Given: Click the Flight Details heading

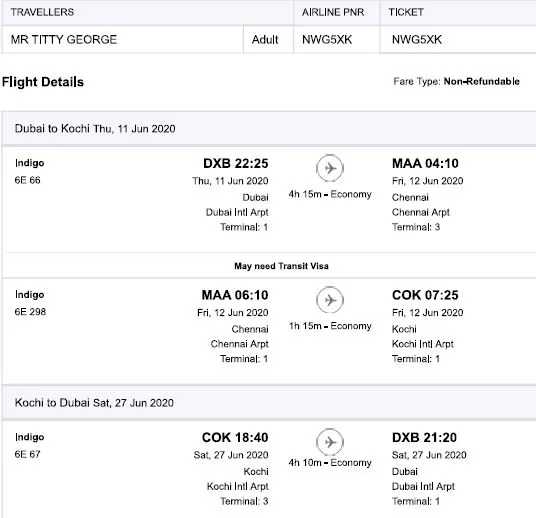Looking at the screenshot, I should coord(43,82).
